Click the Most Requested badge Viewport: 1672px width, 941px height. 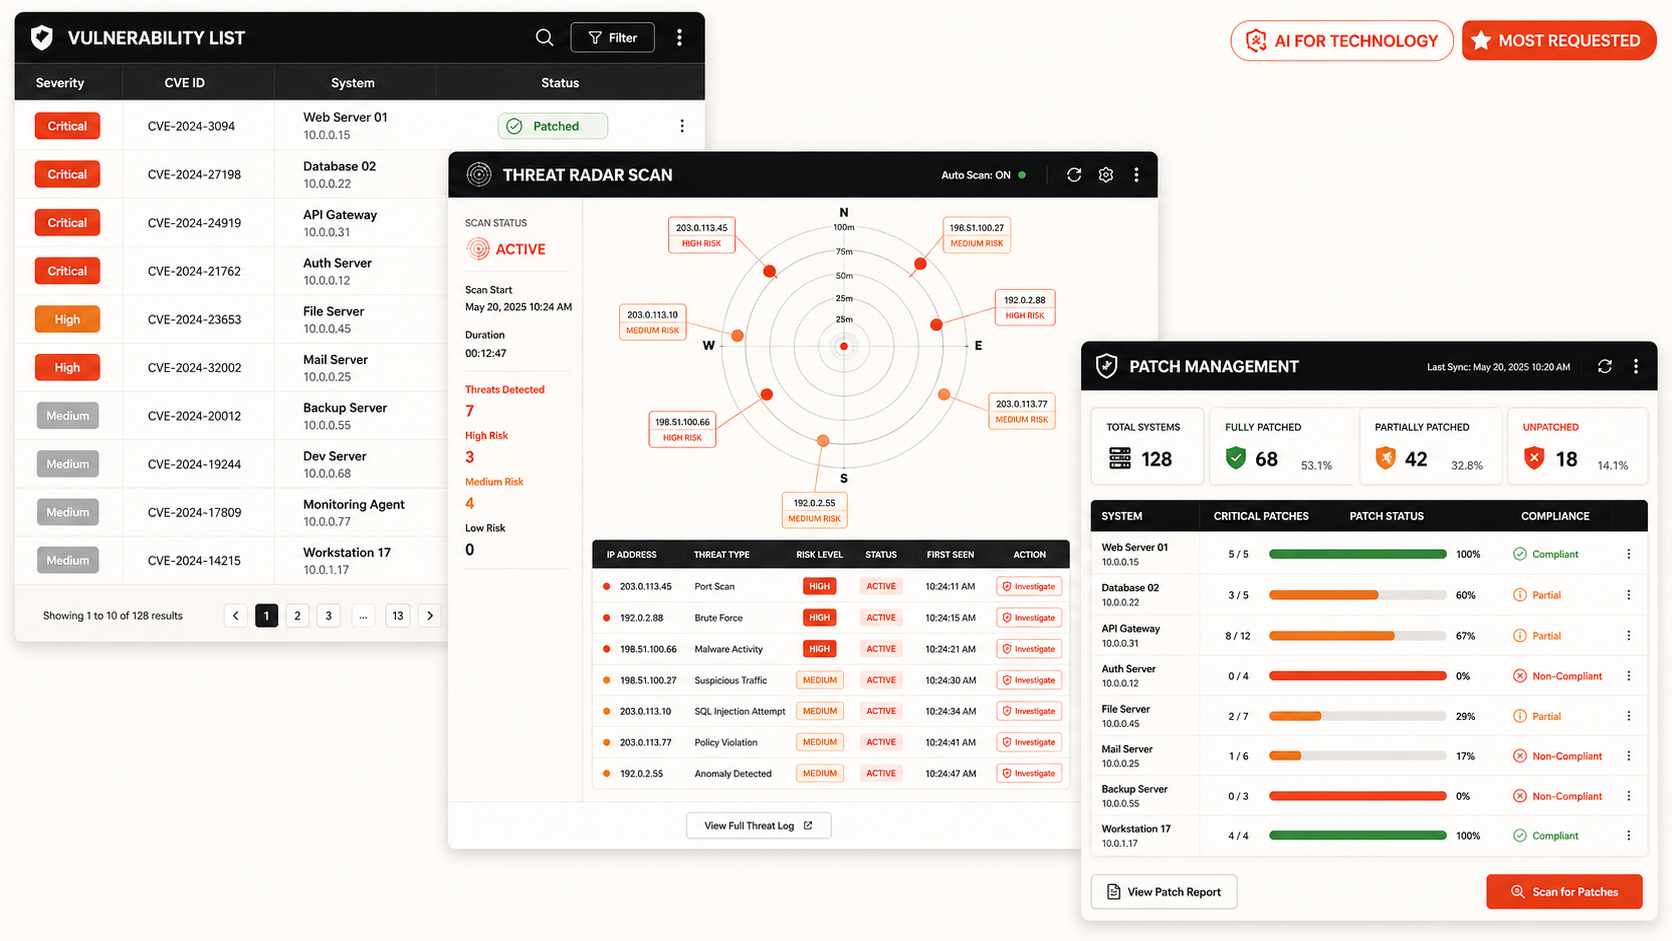tap(1559, 41)
